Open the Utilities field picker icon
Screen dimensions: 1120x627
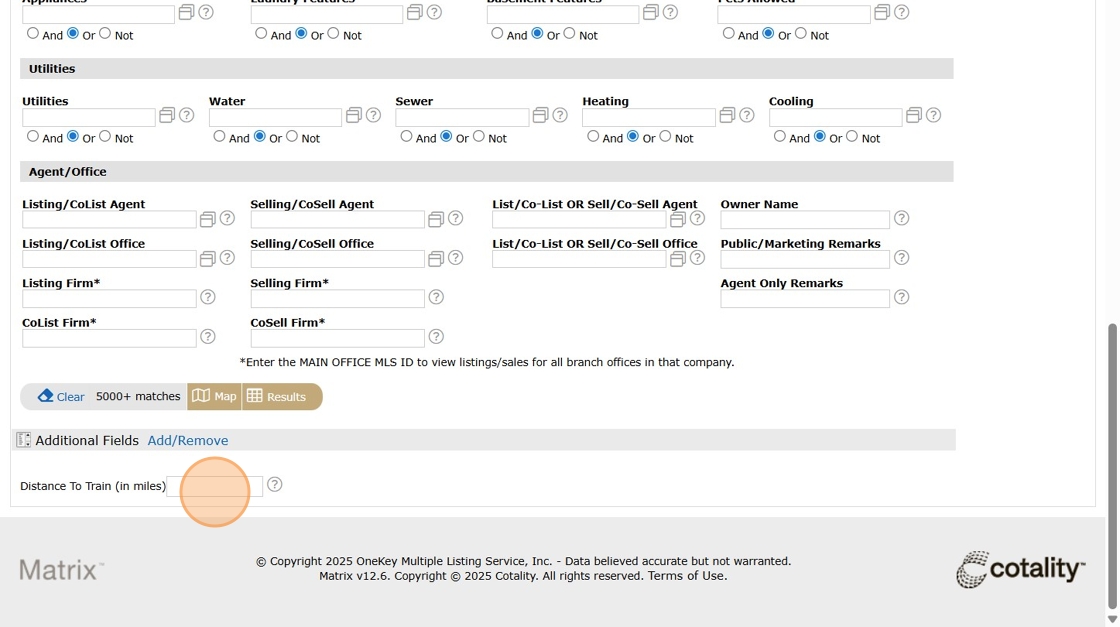[x=167, y=116]
